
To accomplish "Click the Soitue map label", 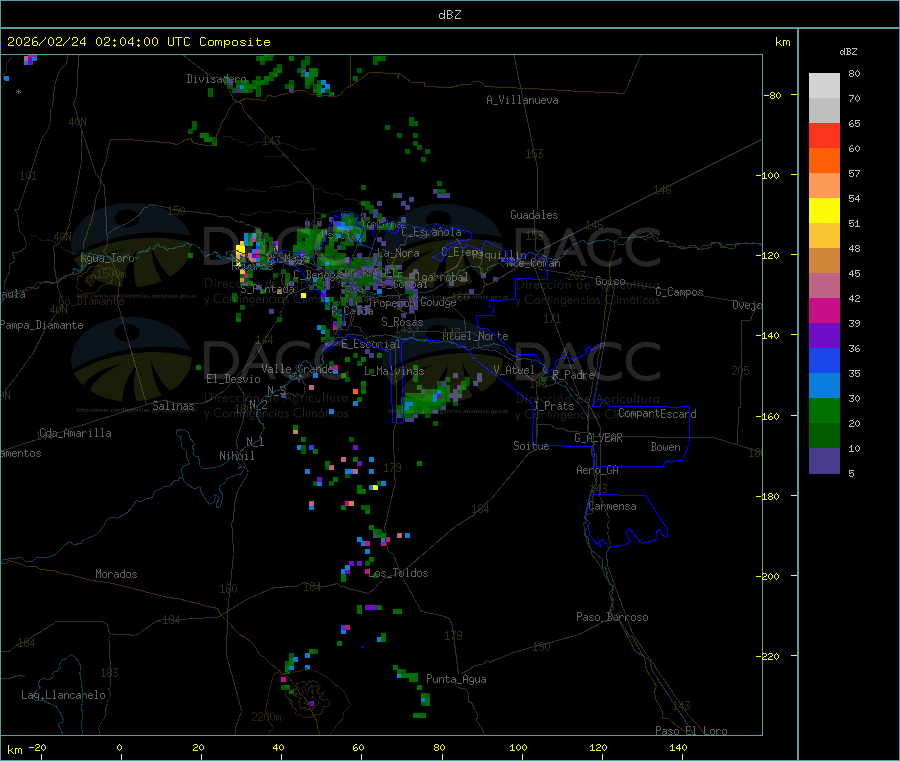I will (x=532, y=446).
